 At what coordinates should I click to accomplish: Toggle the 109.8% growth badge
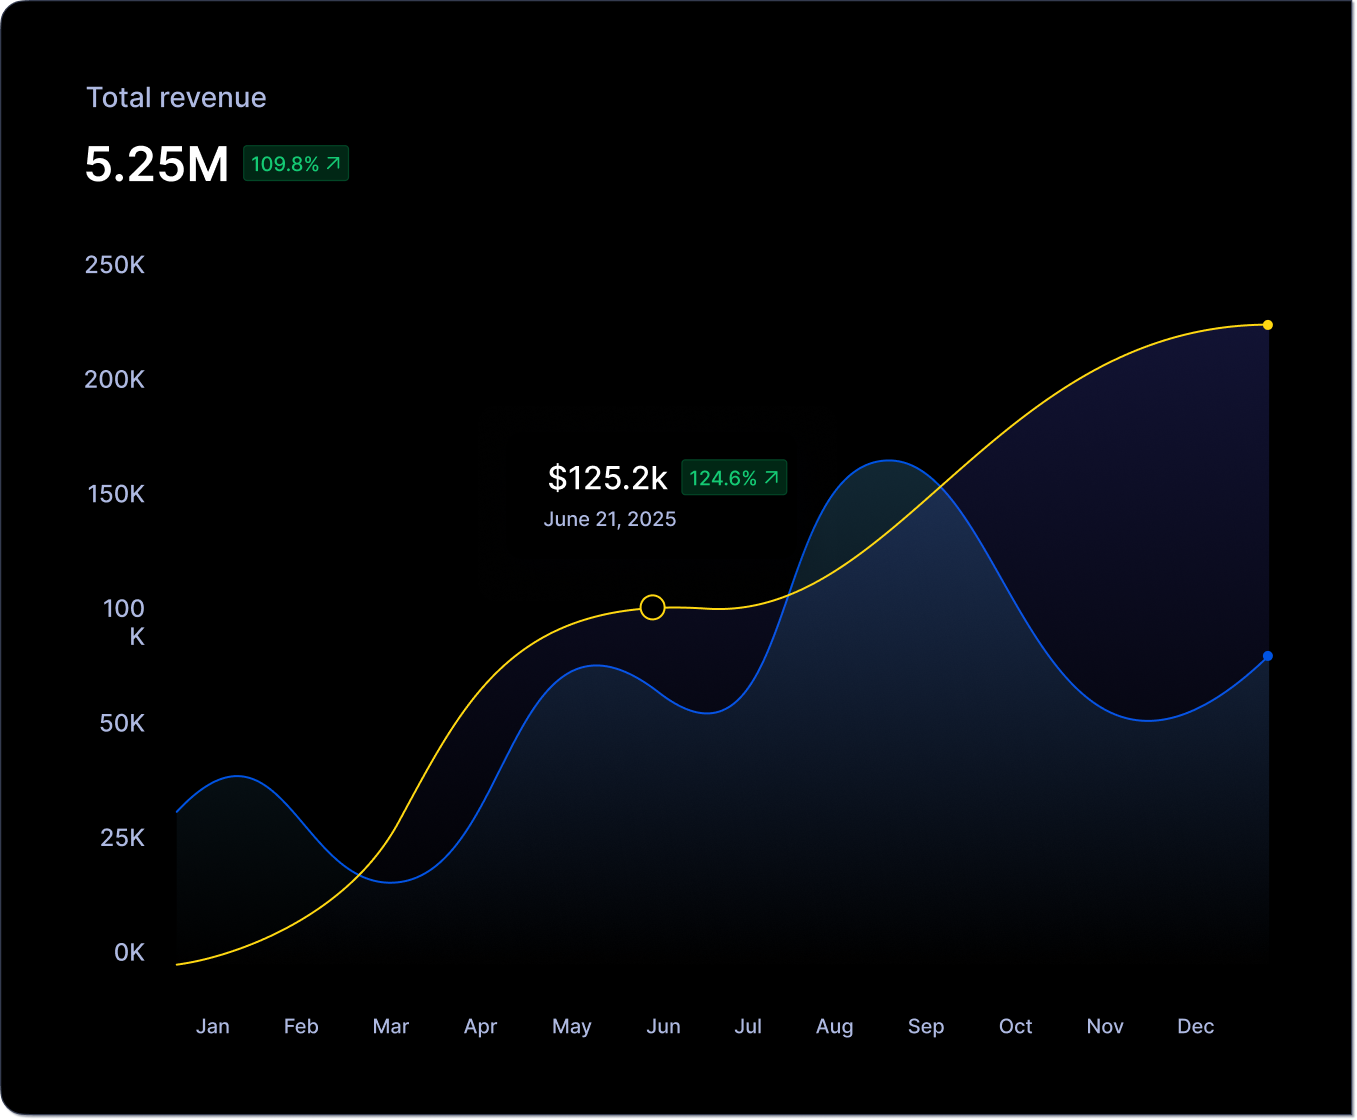(296, 163)
